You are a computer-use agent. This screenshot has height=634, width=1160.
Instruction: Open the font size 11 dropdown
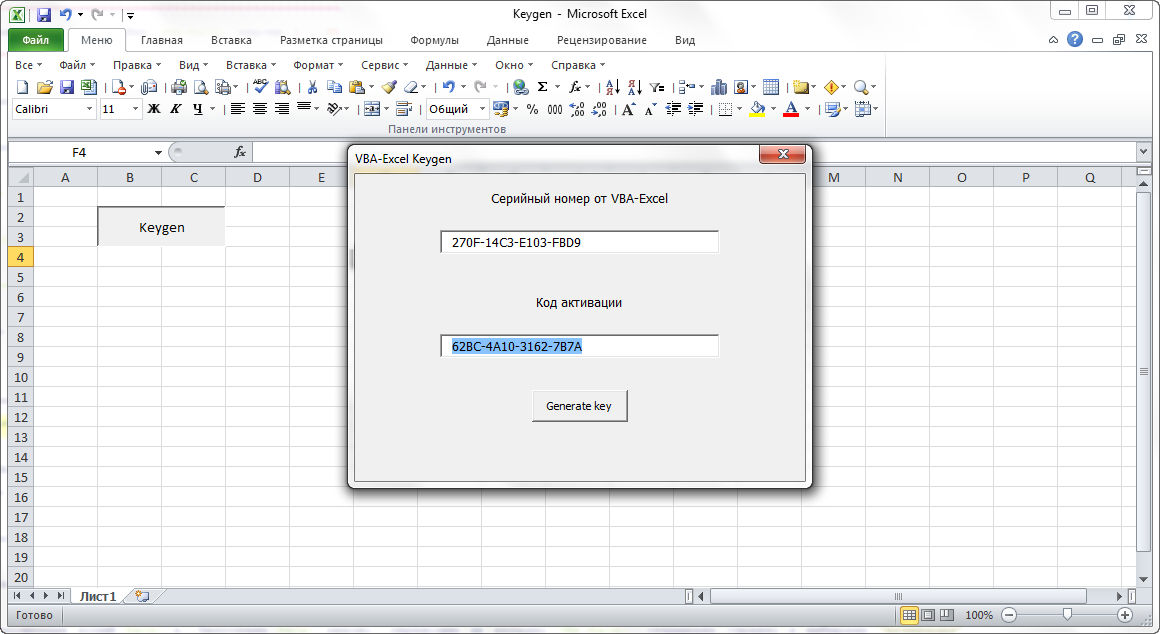click(135, 109)
